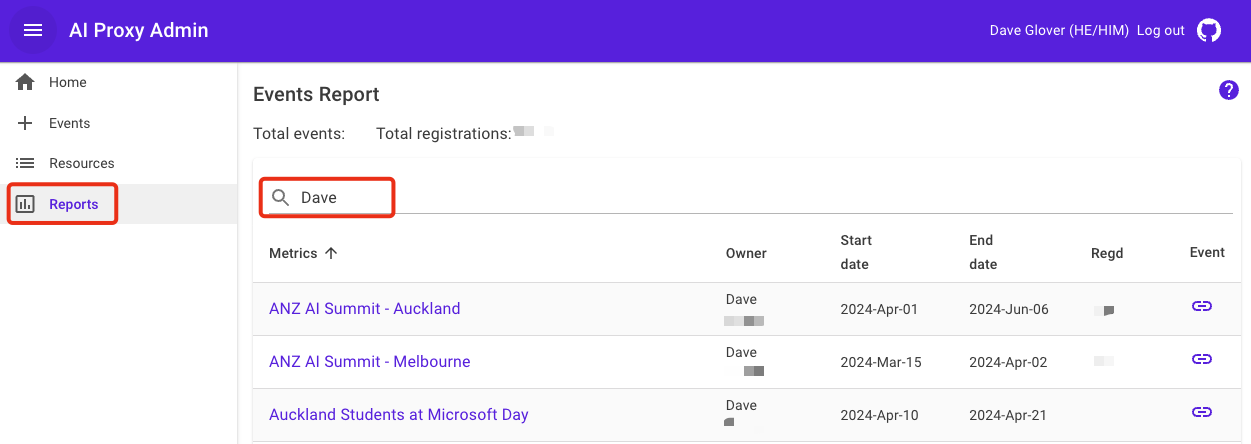Open ANZ AI Summit - Melbourne report
This screenshot has width=1251, height=444.
pos(369,362)
